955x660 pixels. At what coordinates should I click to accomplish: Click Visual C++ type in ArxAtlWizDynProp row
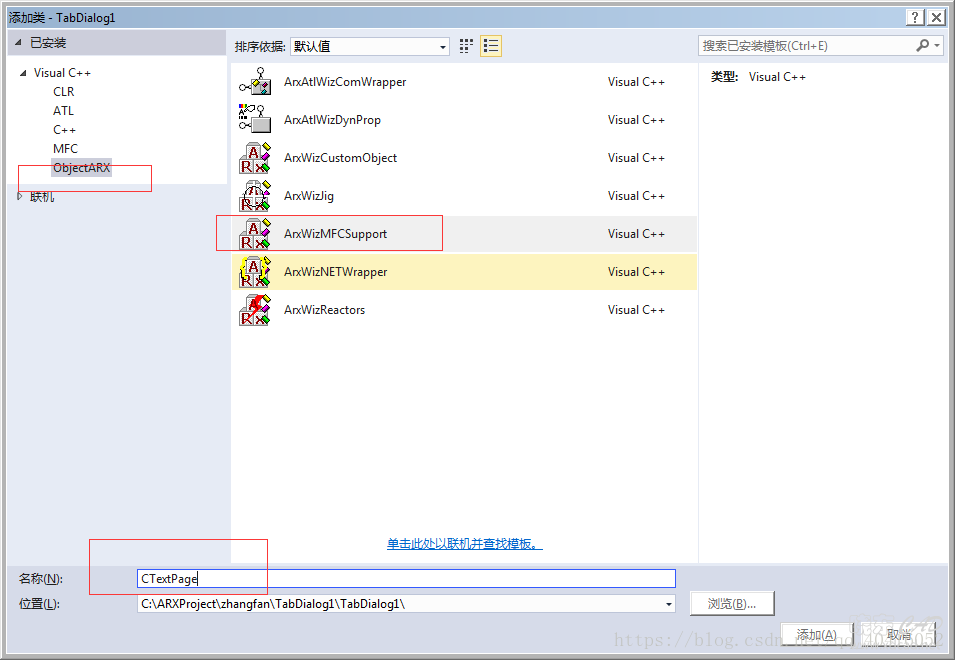tap(636, 120)
